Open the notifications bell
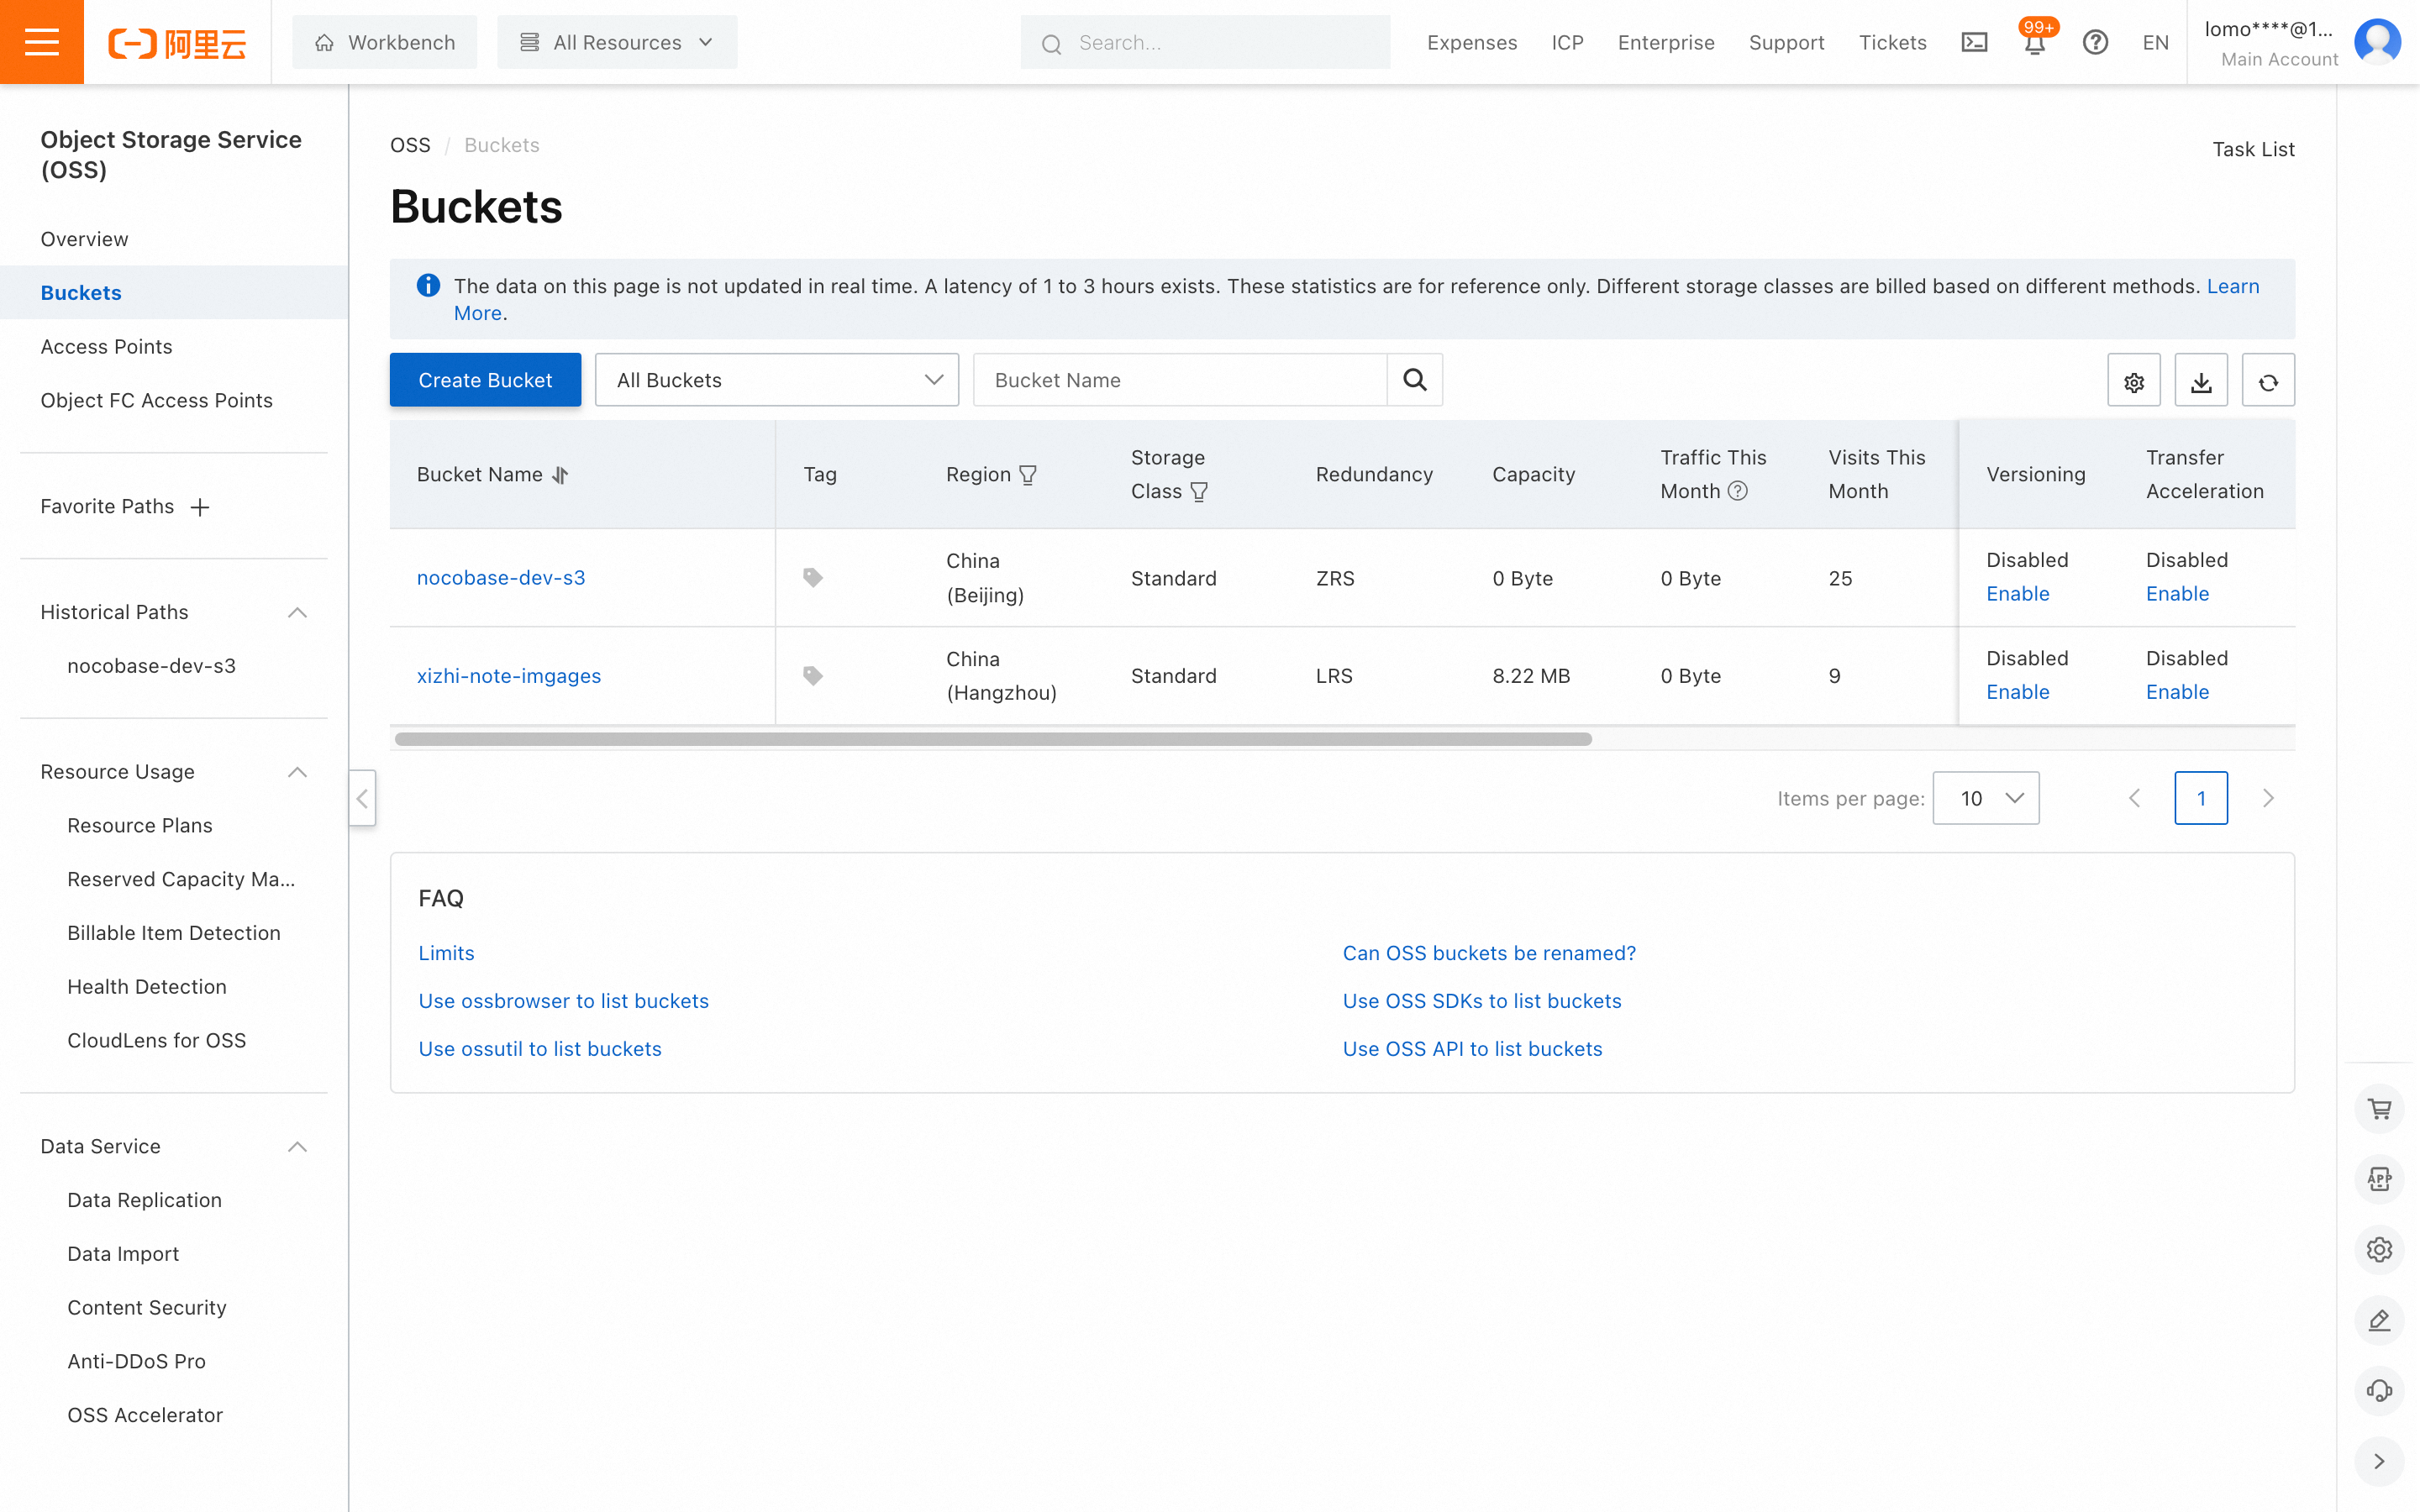Viewport: 2420px width, 1512px height. coord(2034,44)
